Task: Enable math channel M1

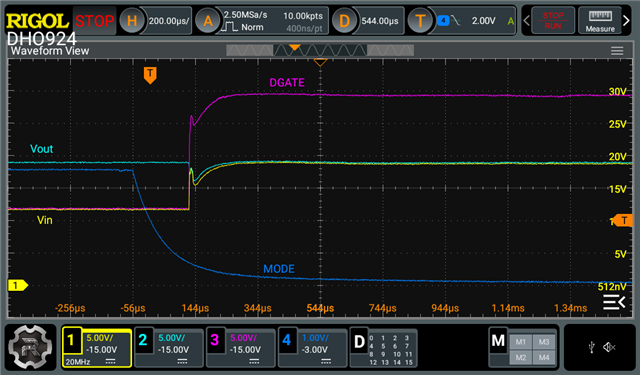Action: [x=521, y=342]
